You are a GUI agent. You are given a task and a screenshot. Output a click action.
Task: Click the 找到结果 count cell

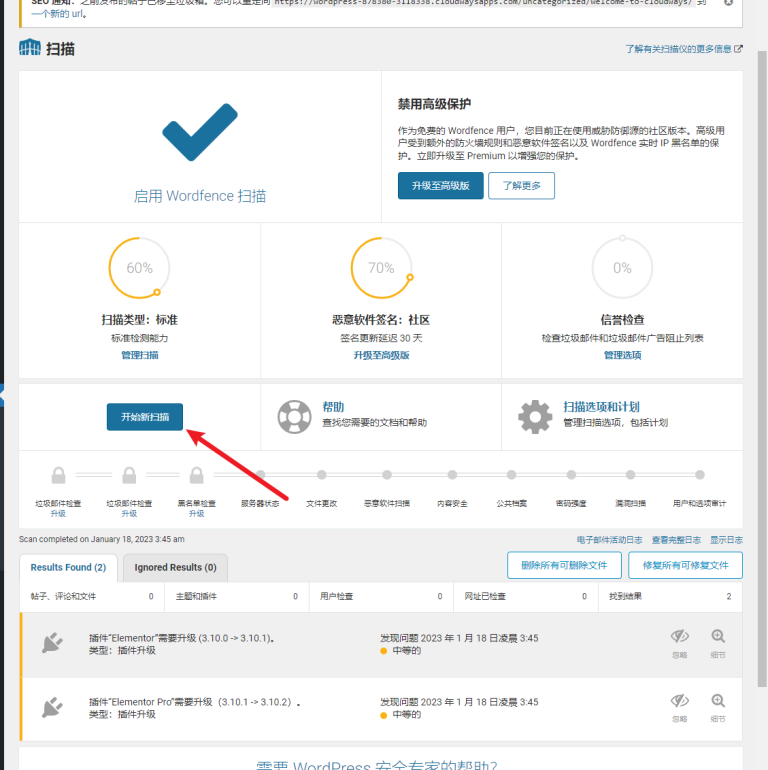tap(670, 596)
